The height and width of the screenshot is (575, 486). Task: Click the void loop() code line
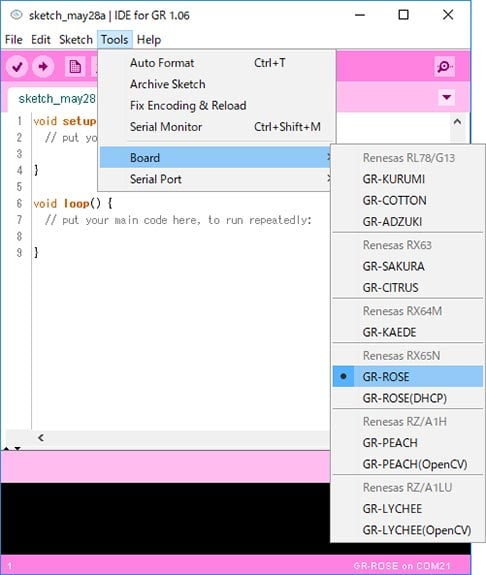[73, 203]
